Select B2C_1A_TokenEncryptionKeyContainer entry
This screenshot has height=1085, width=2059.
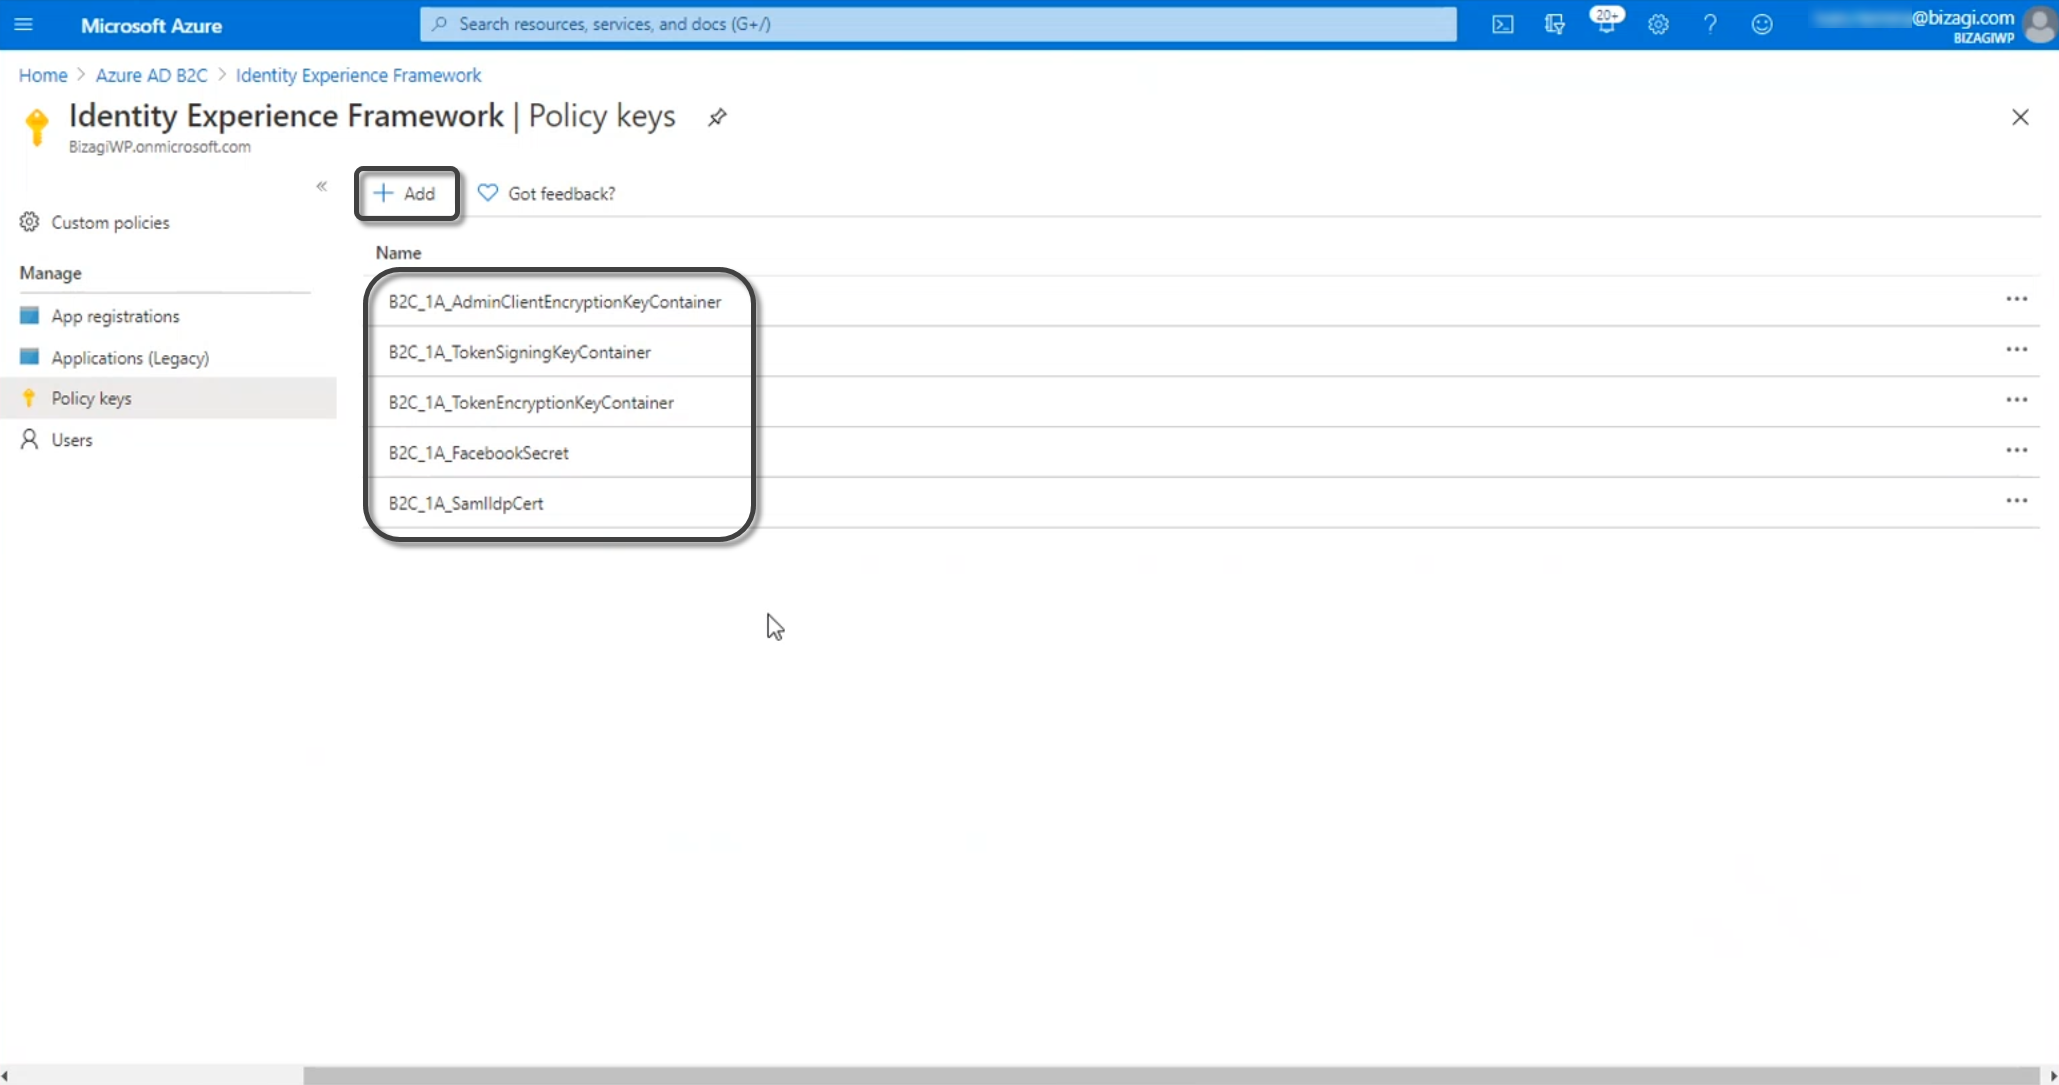point(531,402)
